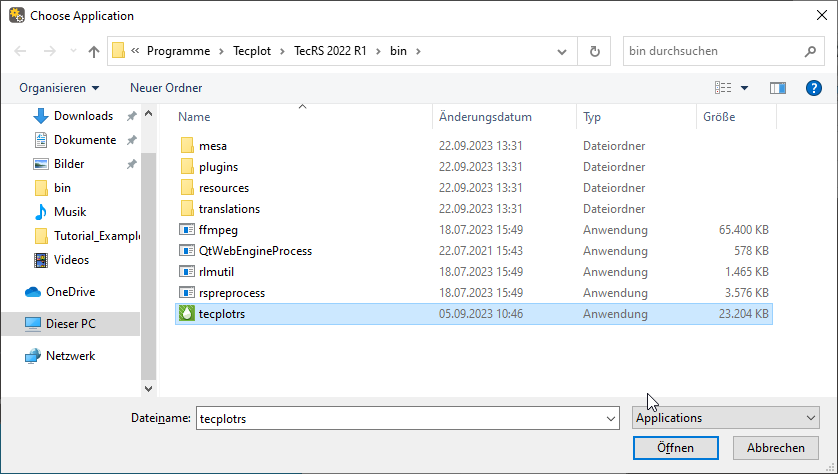Navigate up one folder level
Image resolution: width=838 pixels, height=474 pixels.
[94, 51]
